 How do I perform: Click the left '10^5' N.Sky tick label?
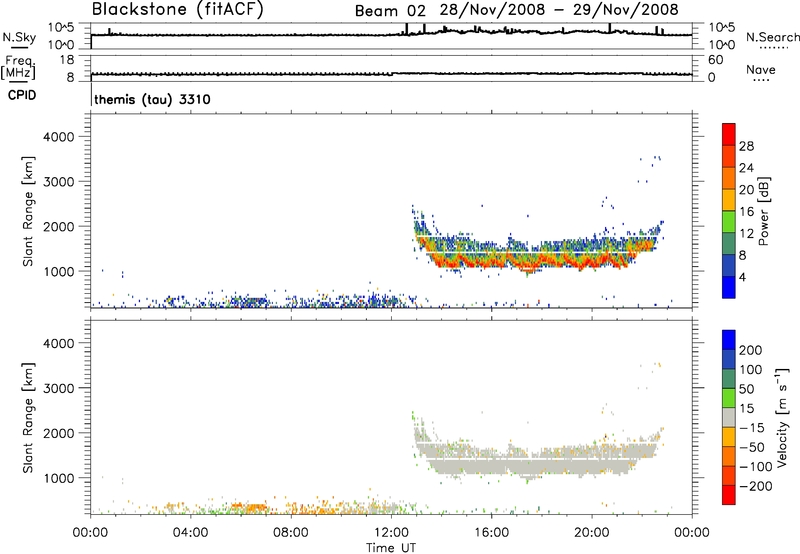[x=61, y=28]
